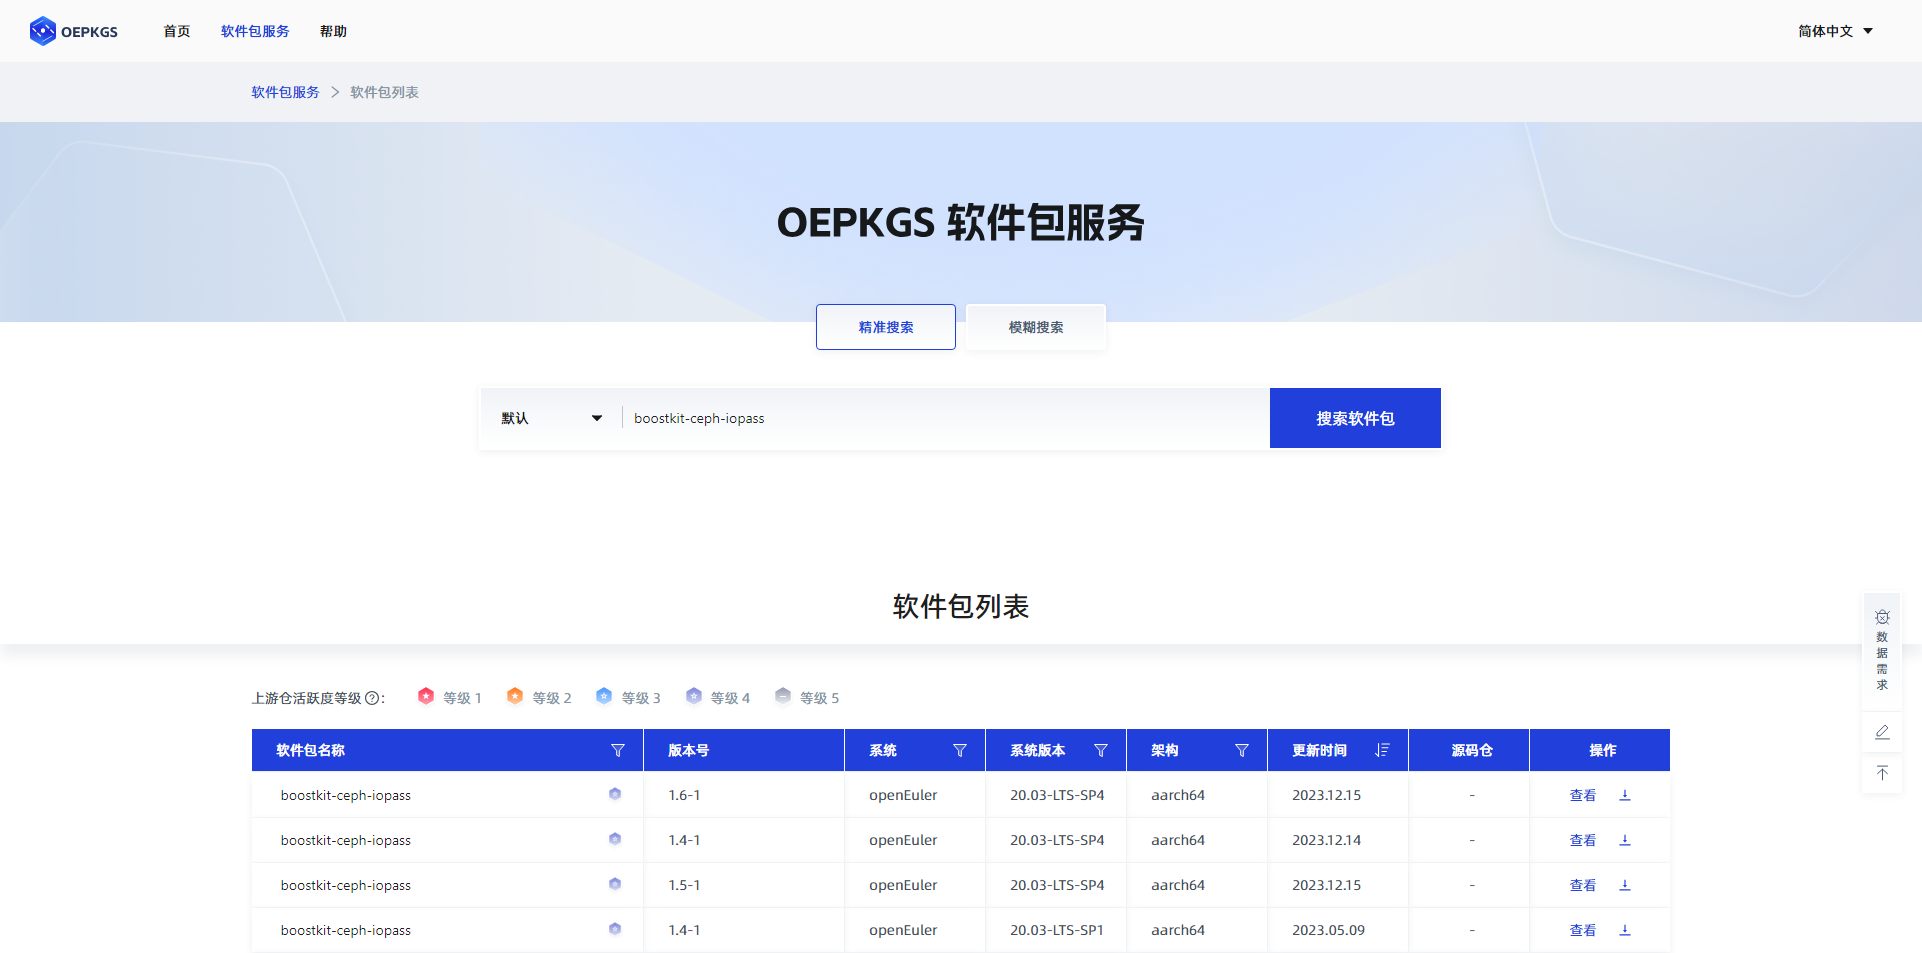Open the 帮助 help menu
The width and height of the screenshot is (1922, 953).
click(333, 31)
